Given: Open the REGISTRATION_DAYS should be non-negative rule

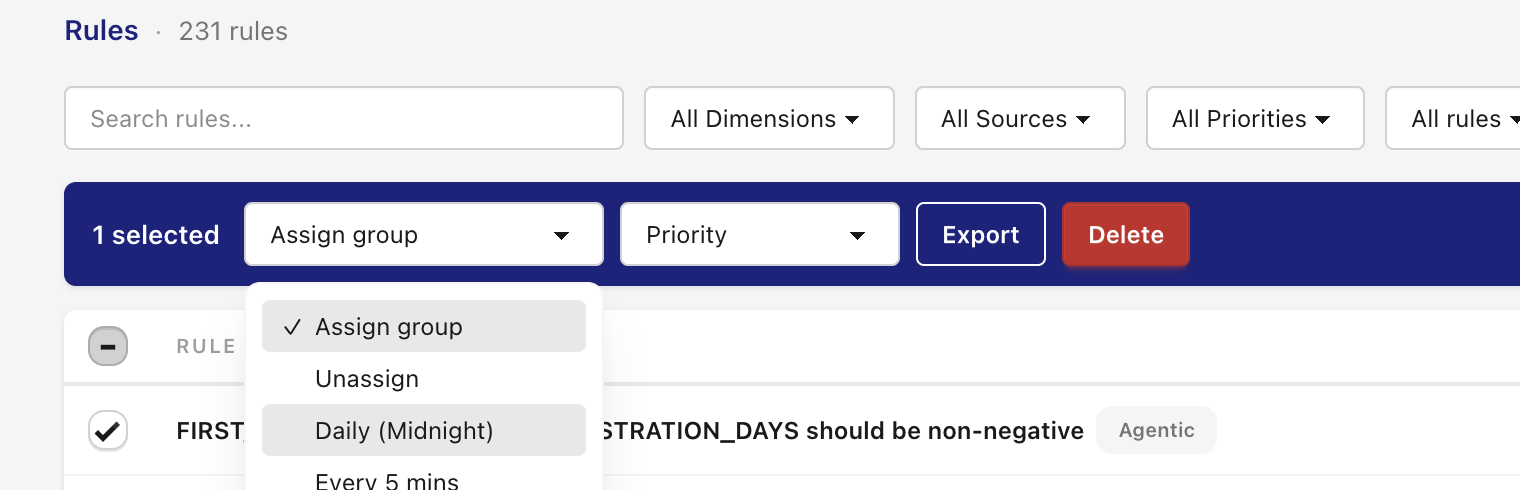Looking at the screenshot, I should [630, 431].
